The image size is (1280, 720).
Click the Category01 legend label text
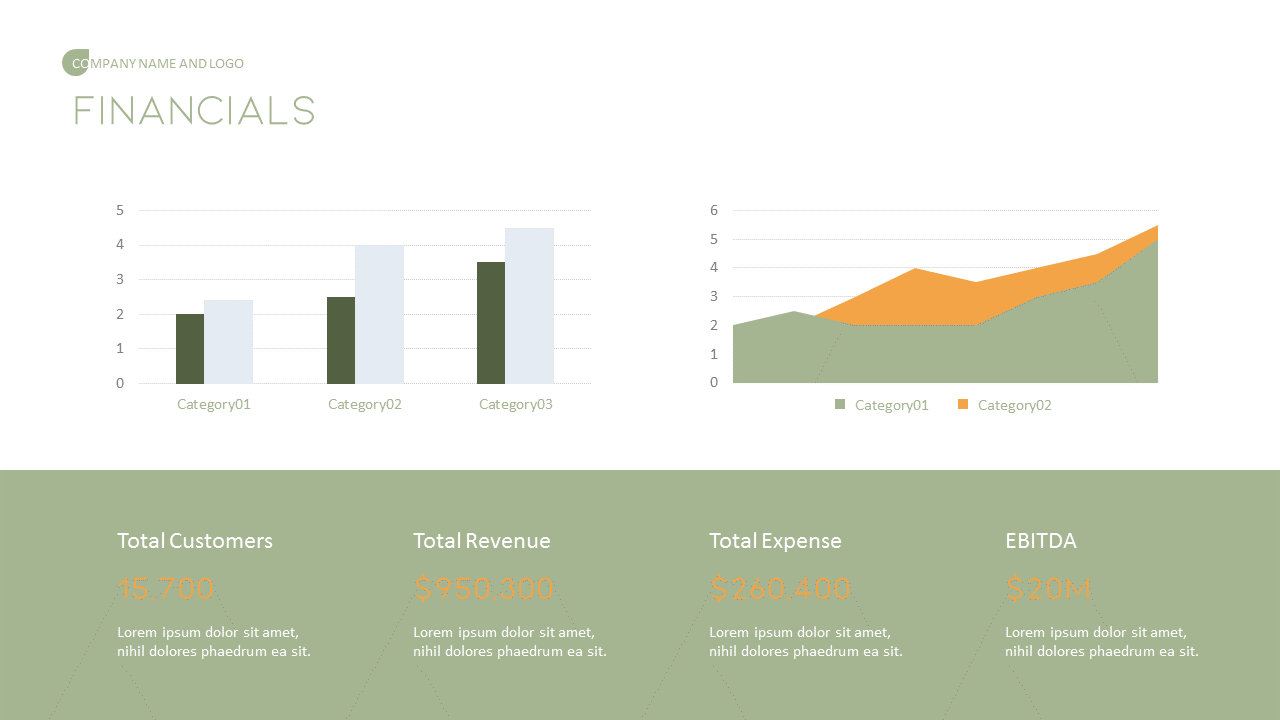tap(891, 405)
